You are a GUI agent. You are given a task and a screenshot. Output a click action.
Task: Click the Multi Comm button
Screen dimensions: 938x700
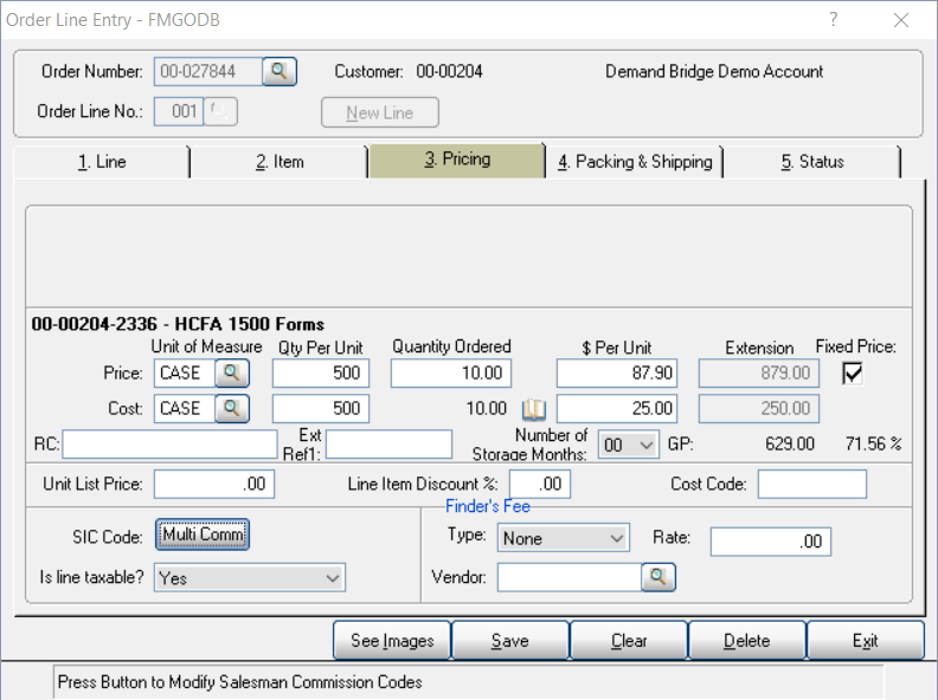point(203,534)
